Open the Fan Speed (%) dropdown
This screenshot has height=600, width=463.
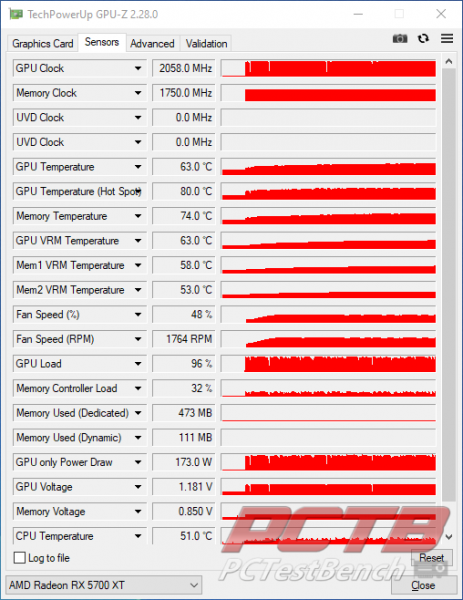click(x=138, y=315)
